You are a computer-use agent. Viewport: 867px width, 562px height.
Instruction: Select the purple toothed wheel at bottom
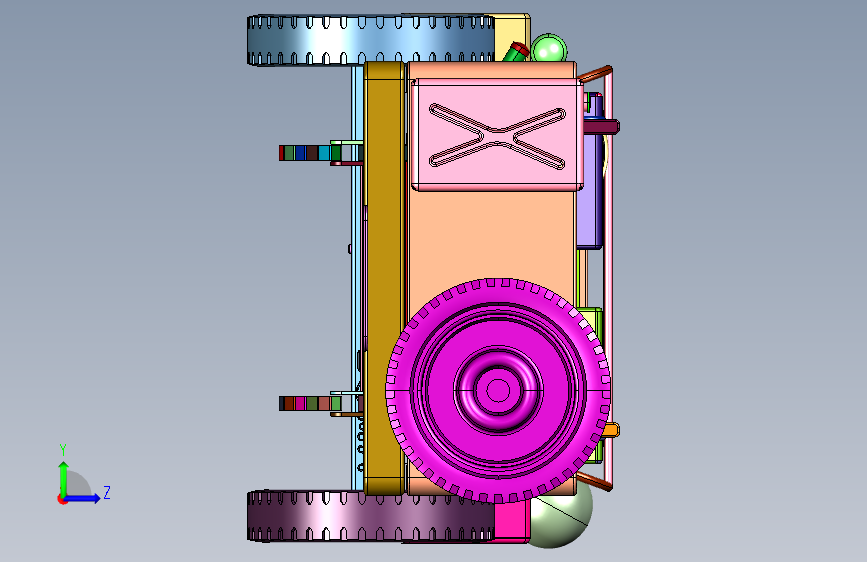tap(370, 516)
